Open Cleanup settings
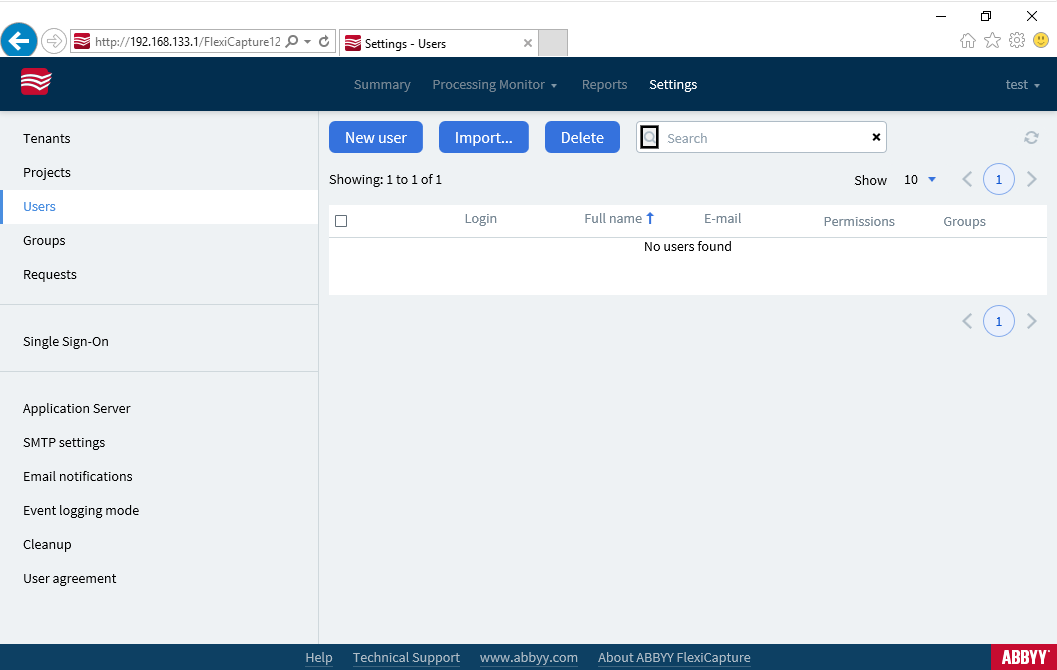This screenshot has width=1057, height=670. pos(47,544)
